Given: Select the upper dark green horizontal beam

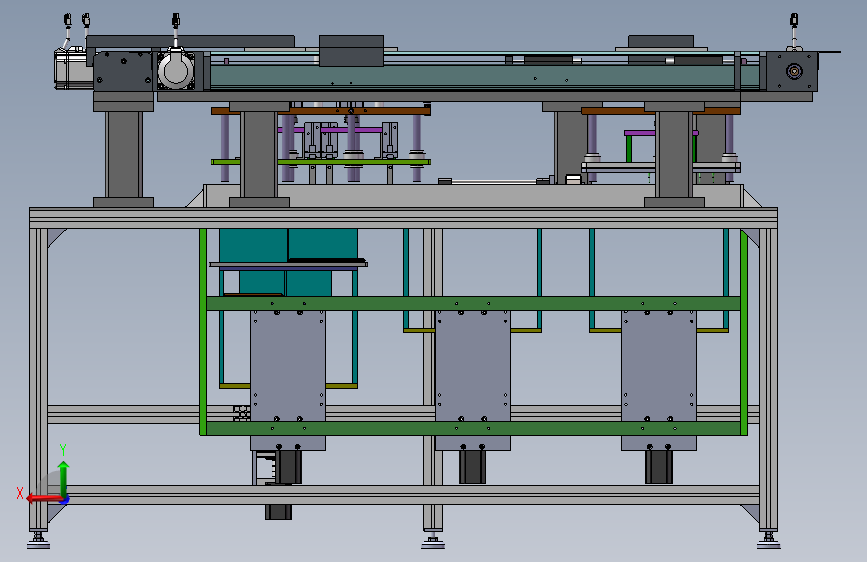Looking at the screenshot, I should pos(473,303).
